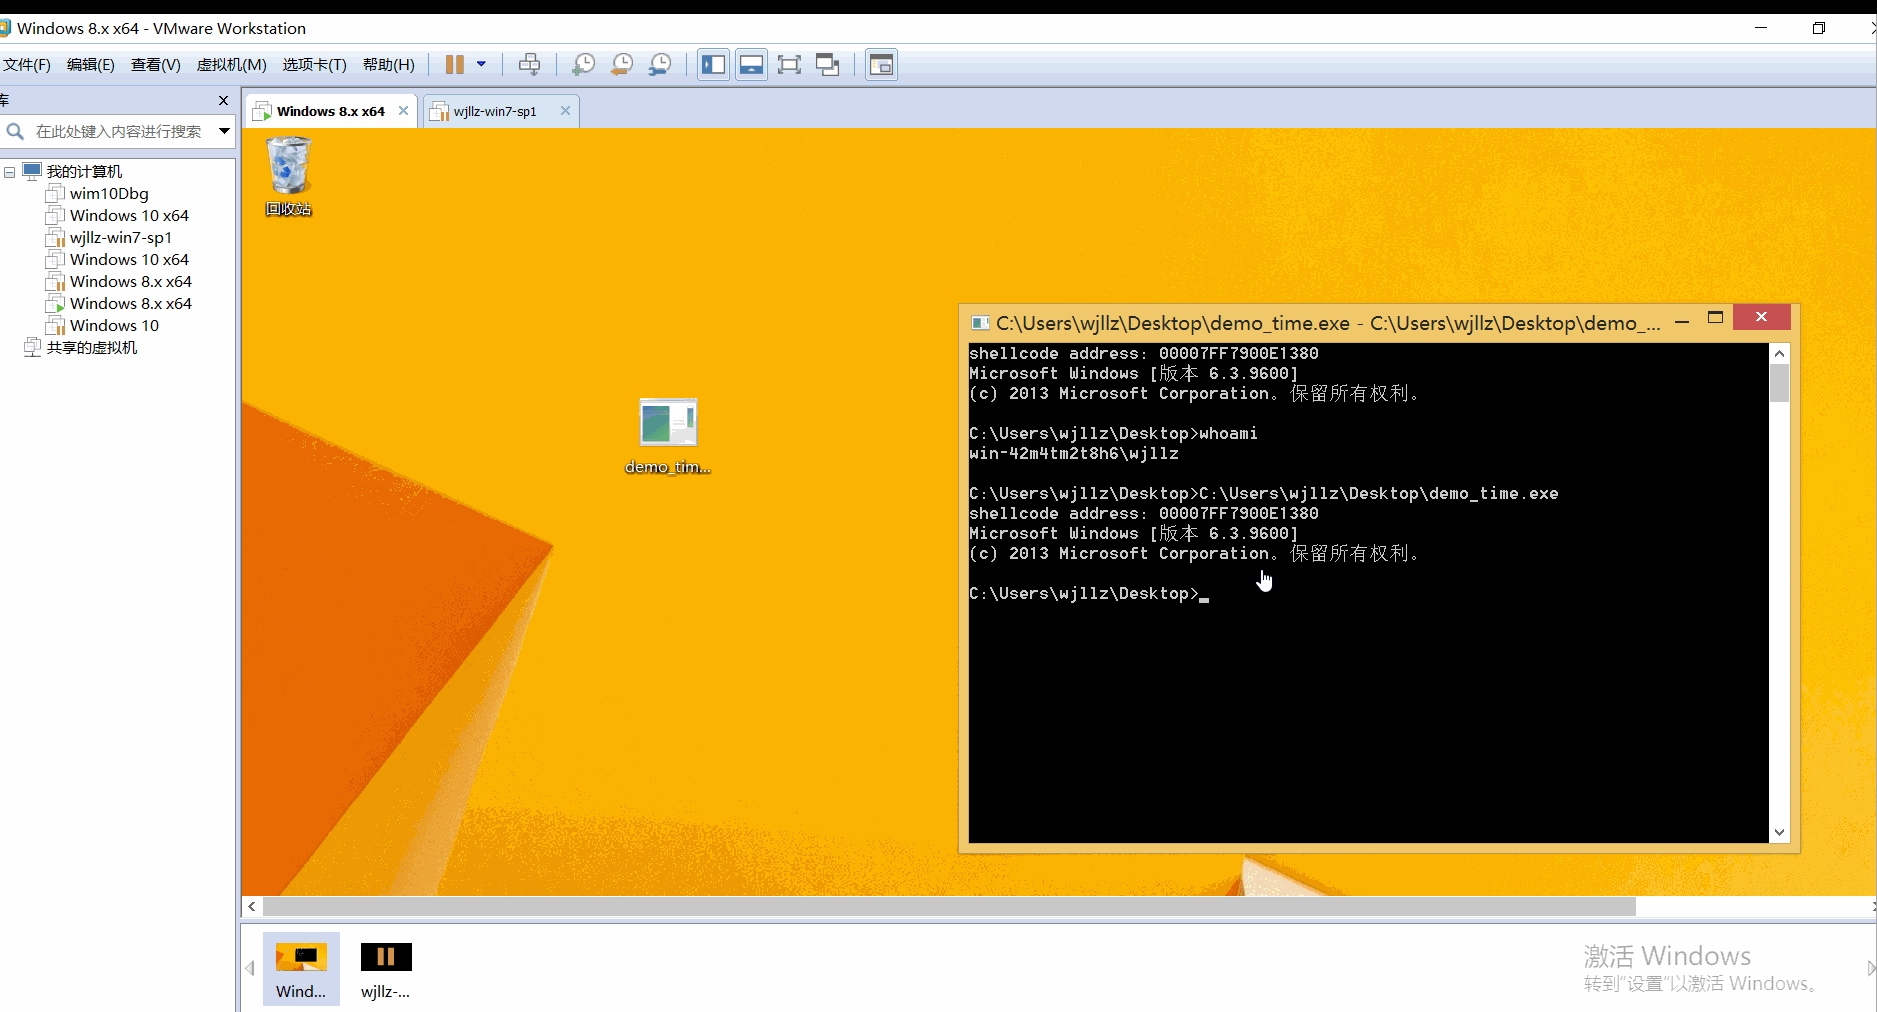Viewport: 1877px width, 1012px height.
Task: Enter full screen mode
Action: [789, 65]
